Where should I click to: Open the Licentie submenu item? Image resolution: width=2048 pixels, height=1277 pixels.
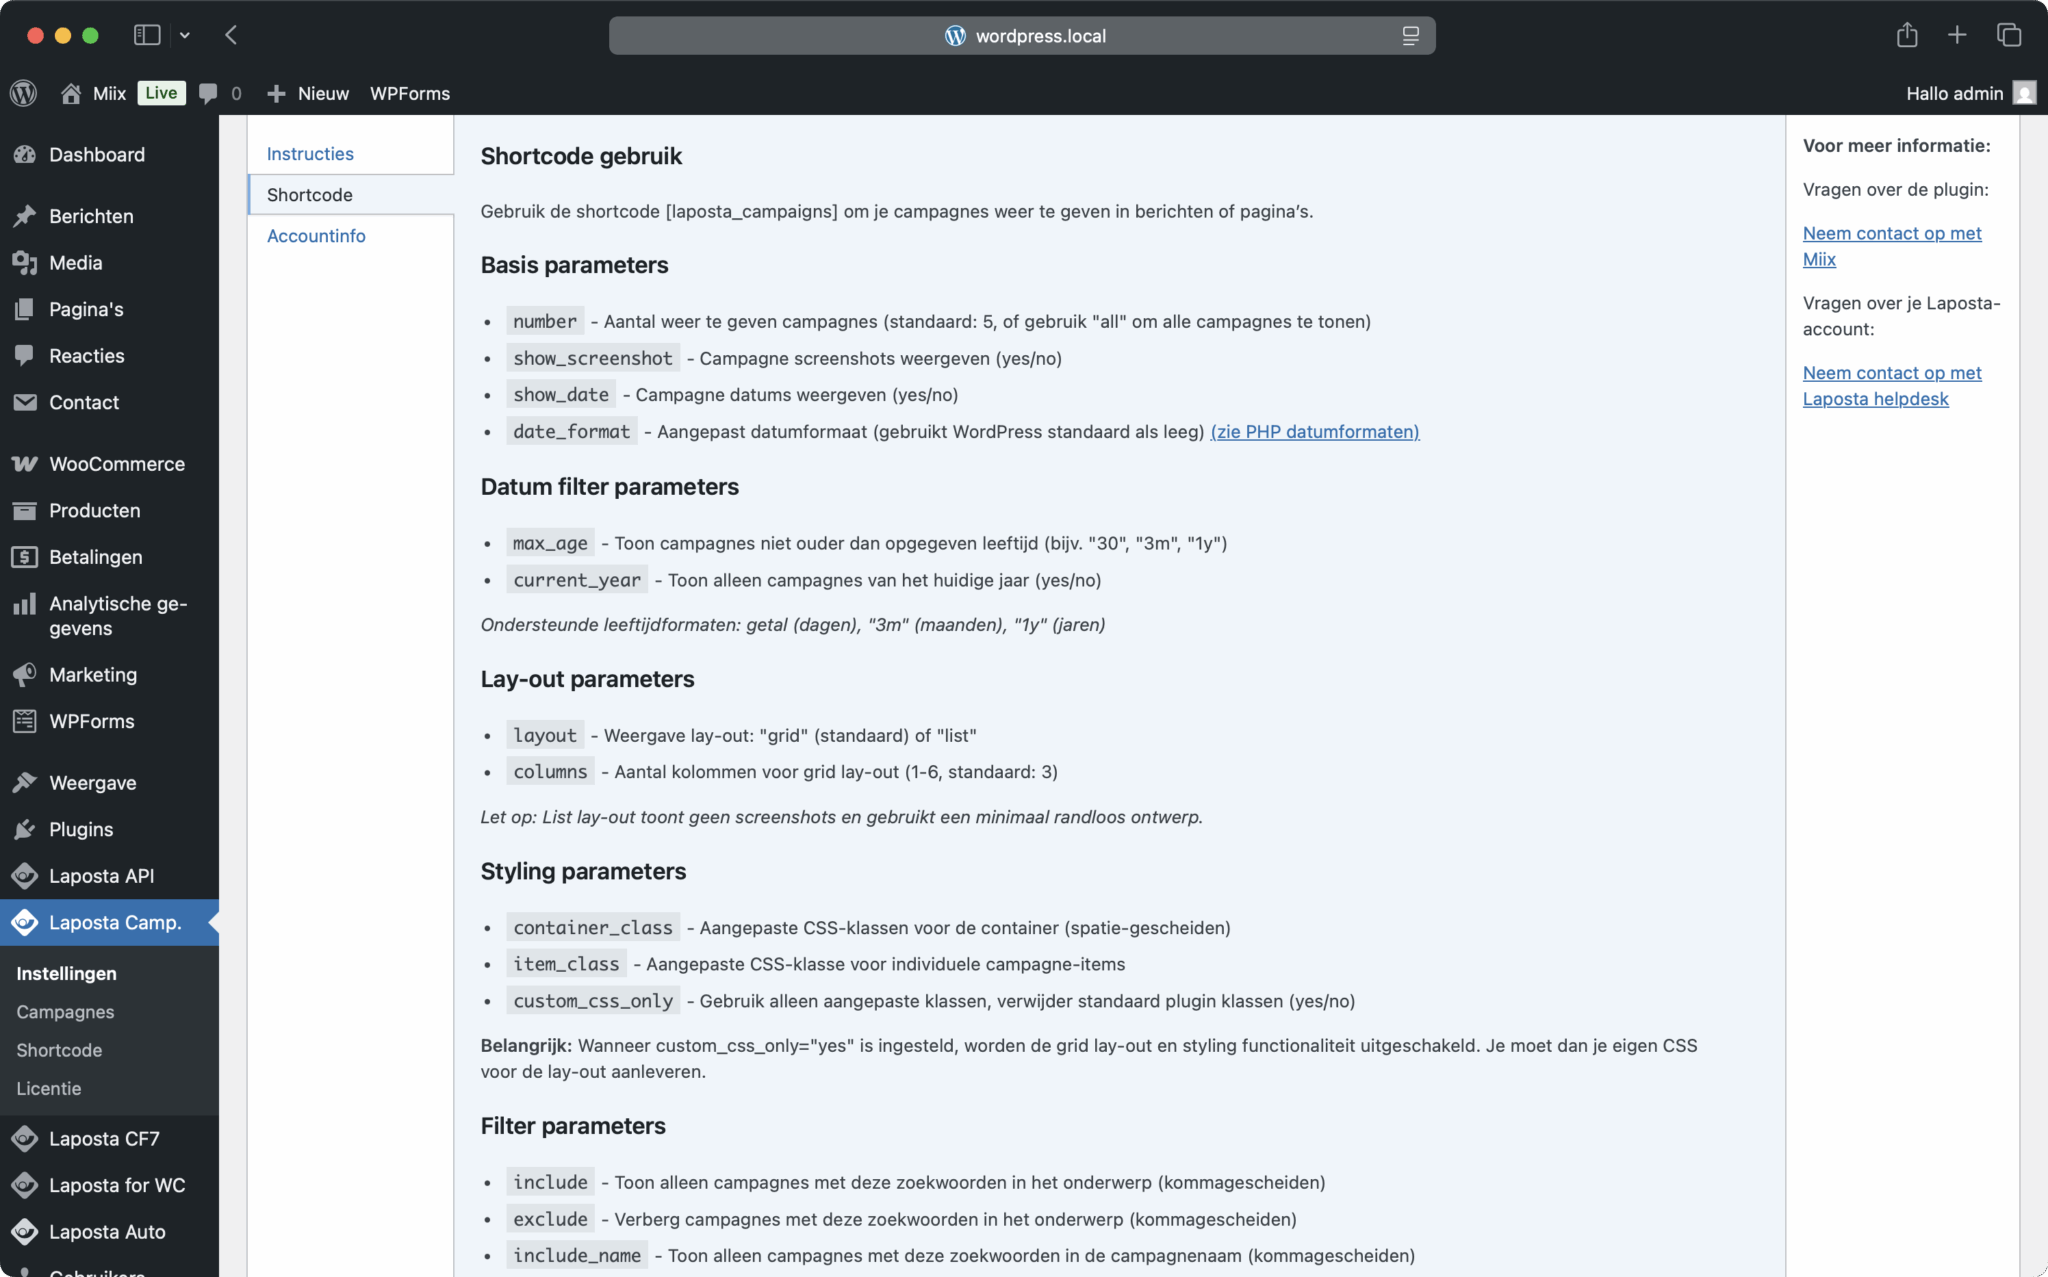click(49, 1088)
